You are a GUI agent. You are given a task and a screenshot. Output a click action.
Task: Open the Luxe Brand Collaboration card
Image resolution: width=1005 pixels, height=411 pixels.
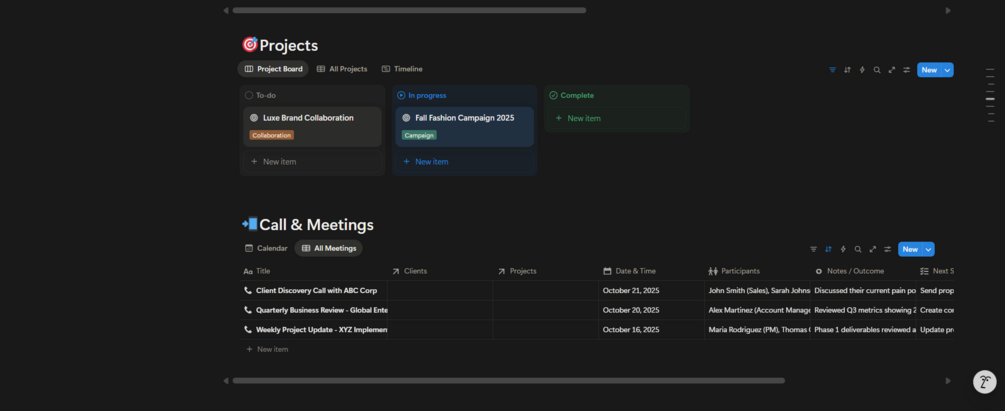308,118
